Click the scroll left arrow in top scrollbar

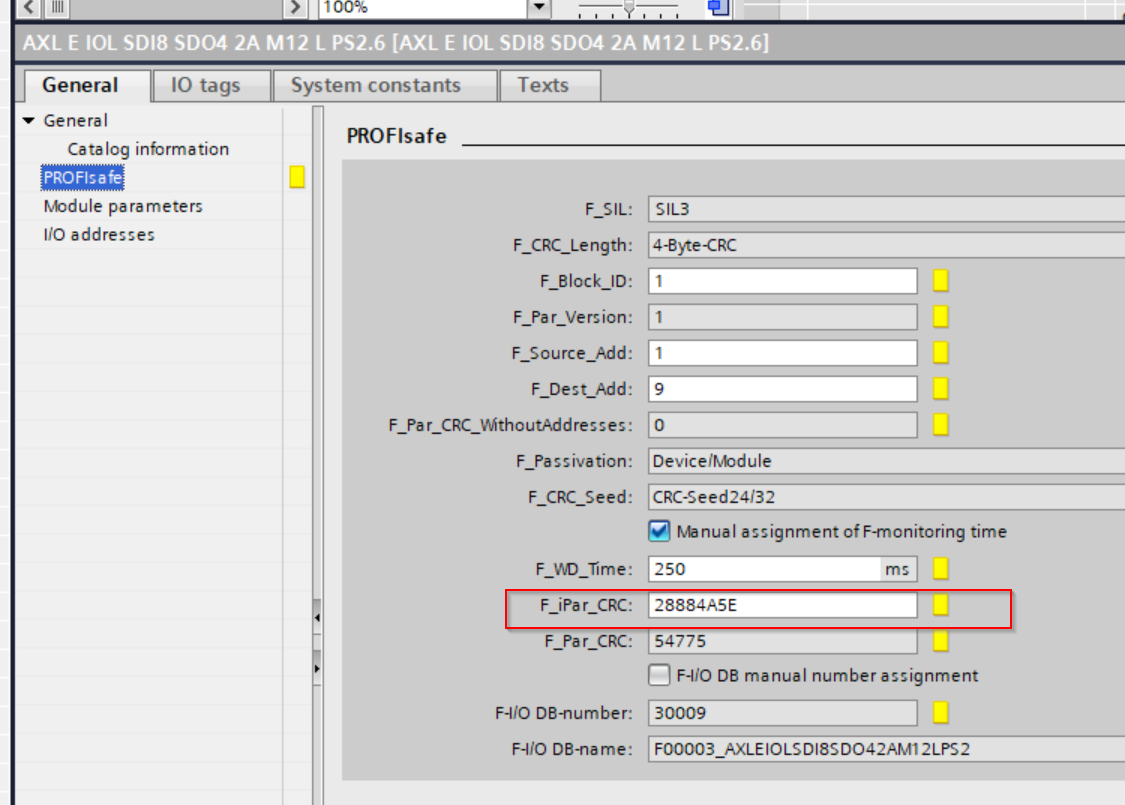[29, 8]
